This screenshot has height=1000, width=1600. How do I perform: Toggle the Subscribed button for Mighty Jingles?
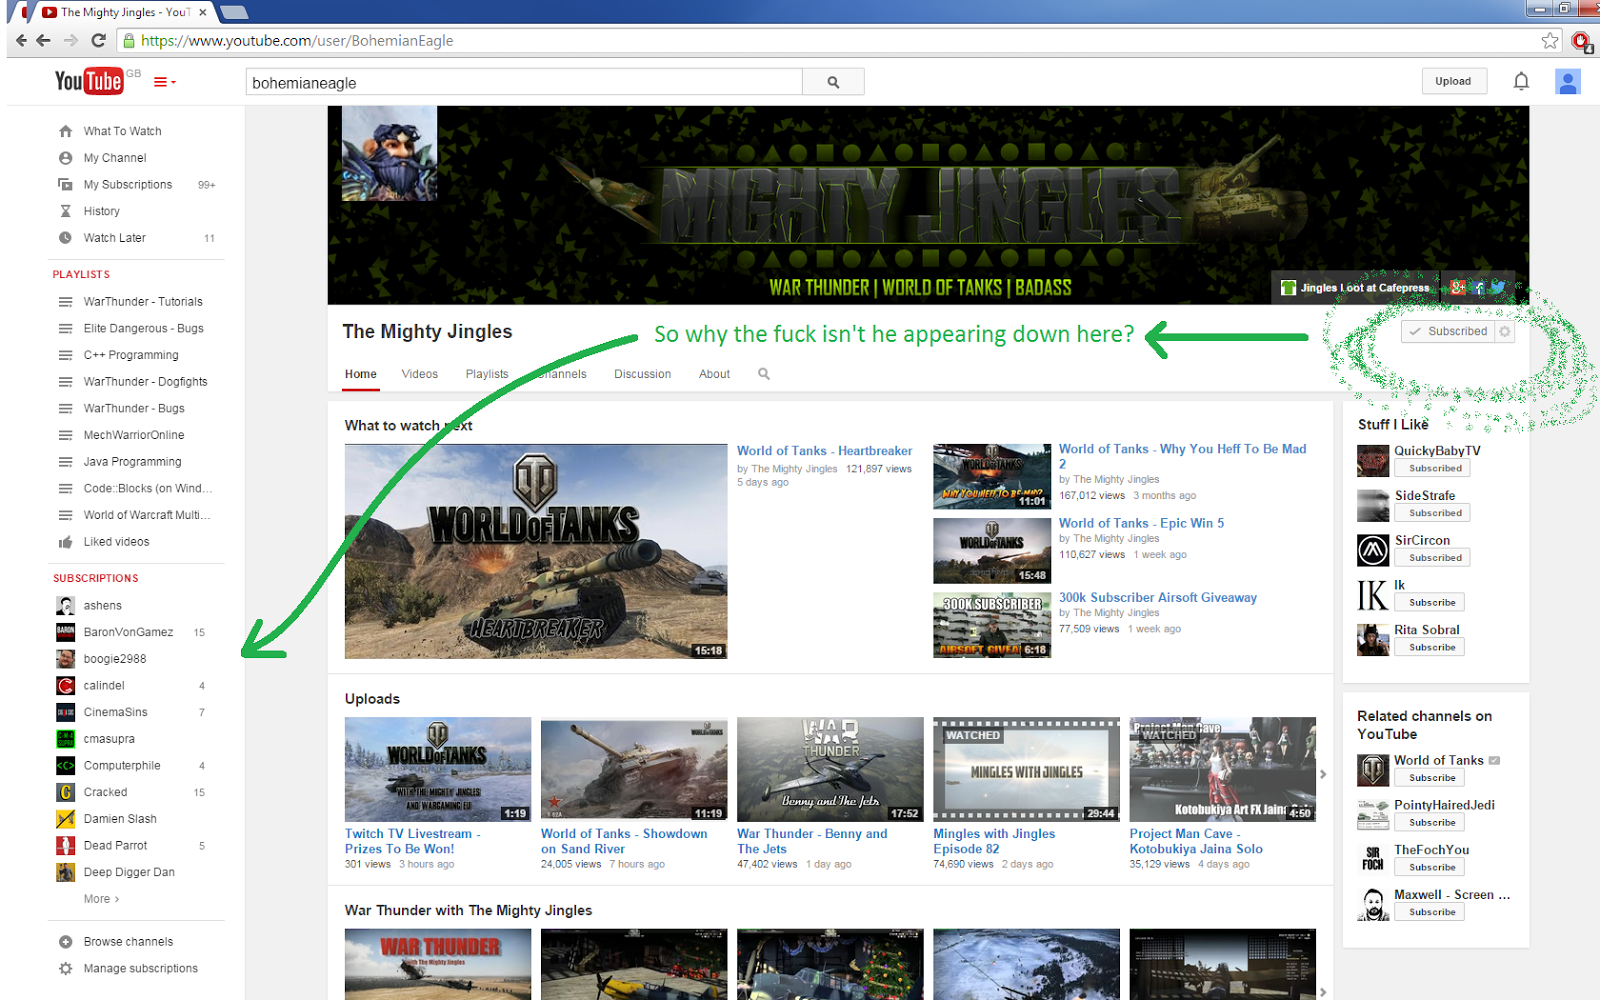click(1448, 331)
